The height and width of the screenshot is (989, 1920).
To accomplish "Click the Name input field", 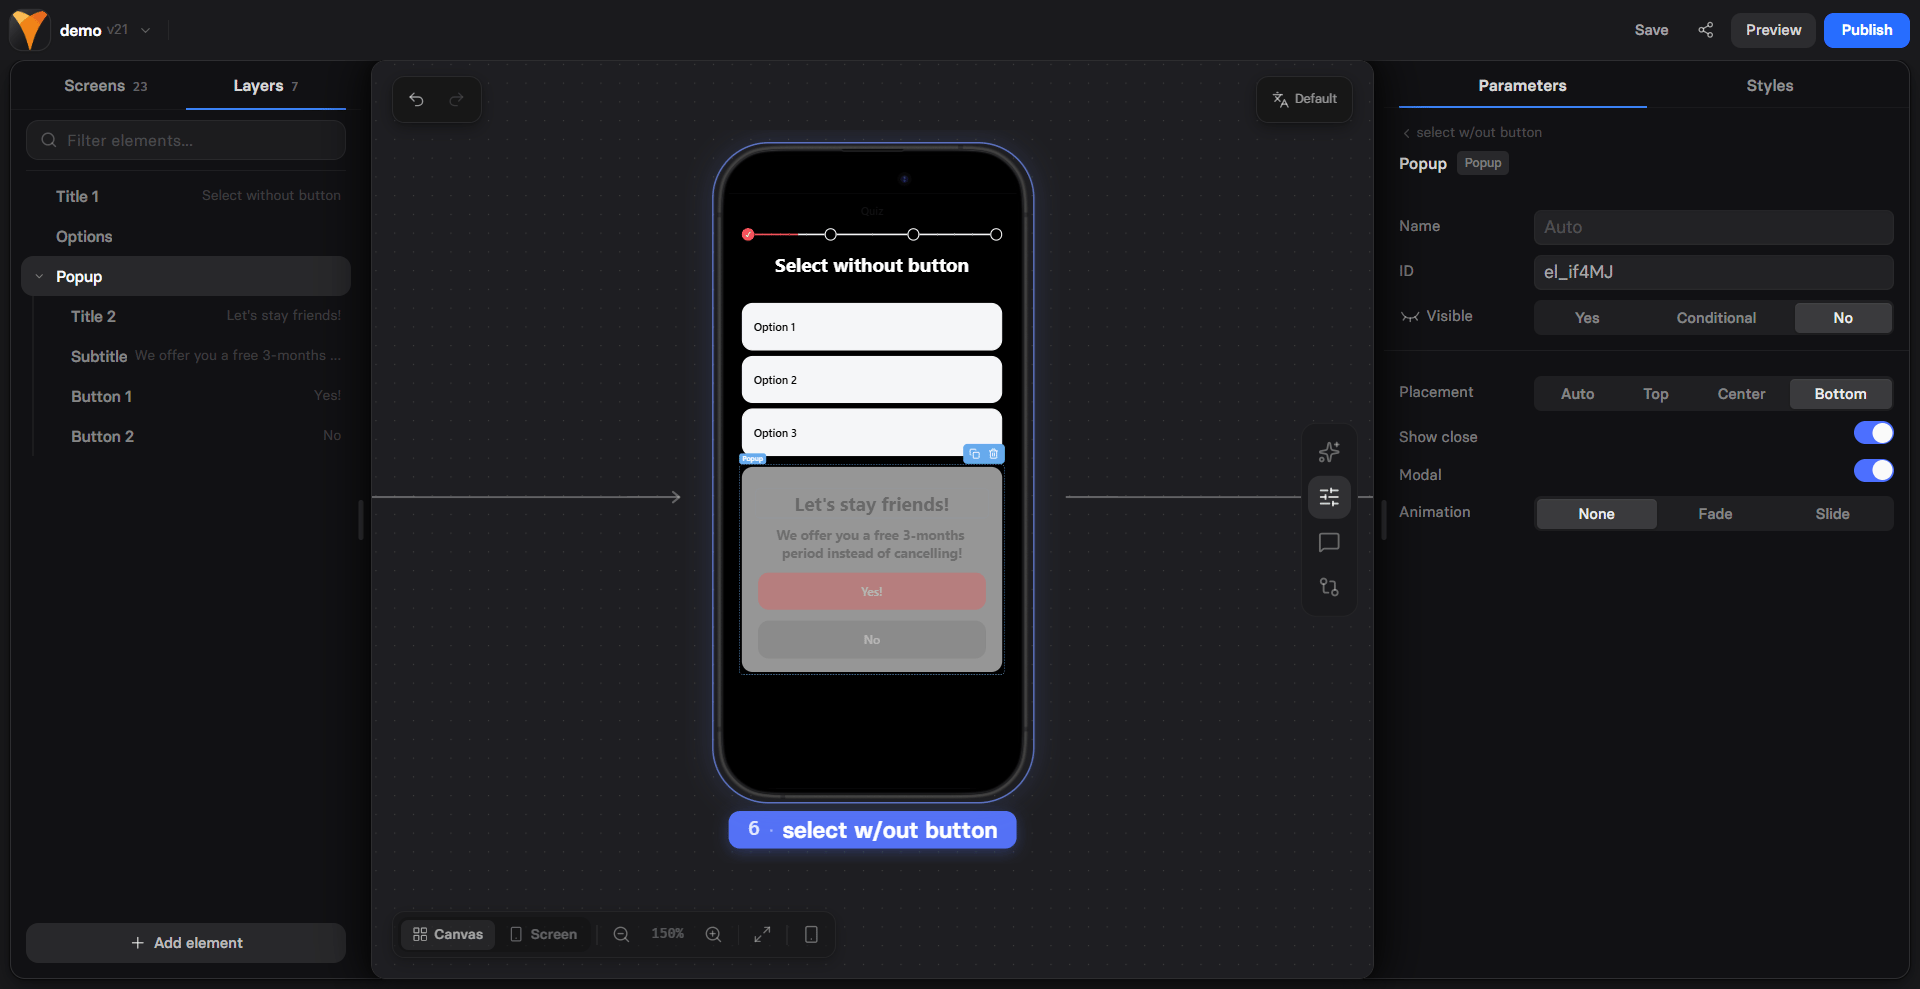I will pos(1713,227).
